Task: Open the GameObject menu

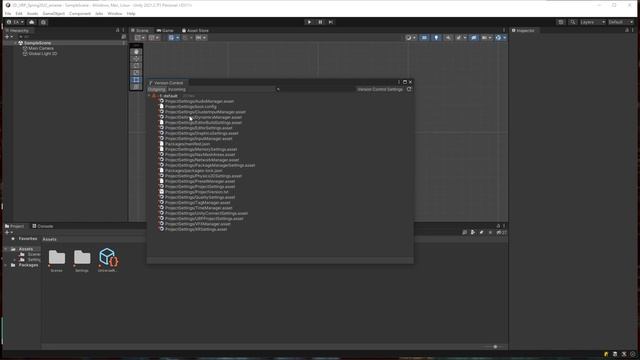Action: pos(53,13)
